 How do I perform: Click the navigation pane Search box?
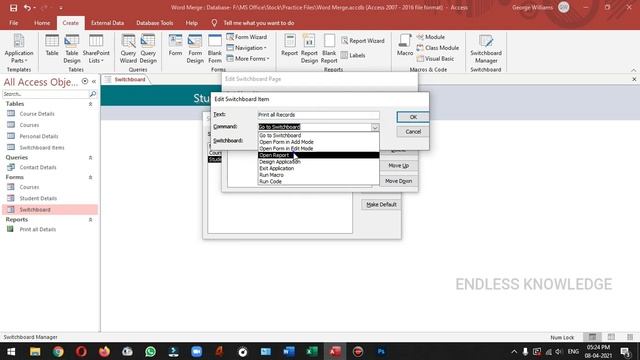point(46,94)
